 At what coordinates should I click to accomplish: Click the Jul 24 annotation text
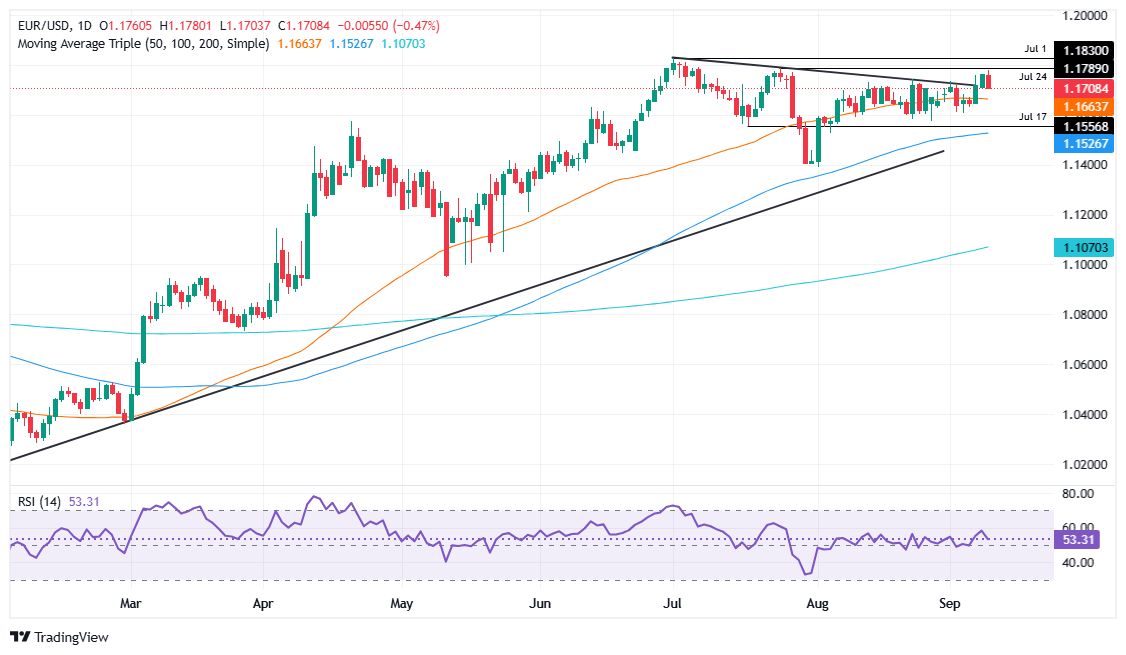click(x=1033, y=76)
